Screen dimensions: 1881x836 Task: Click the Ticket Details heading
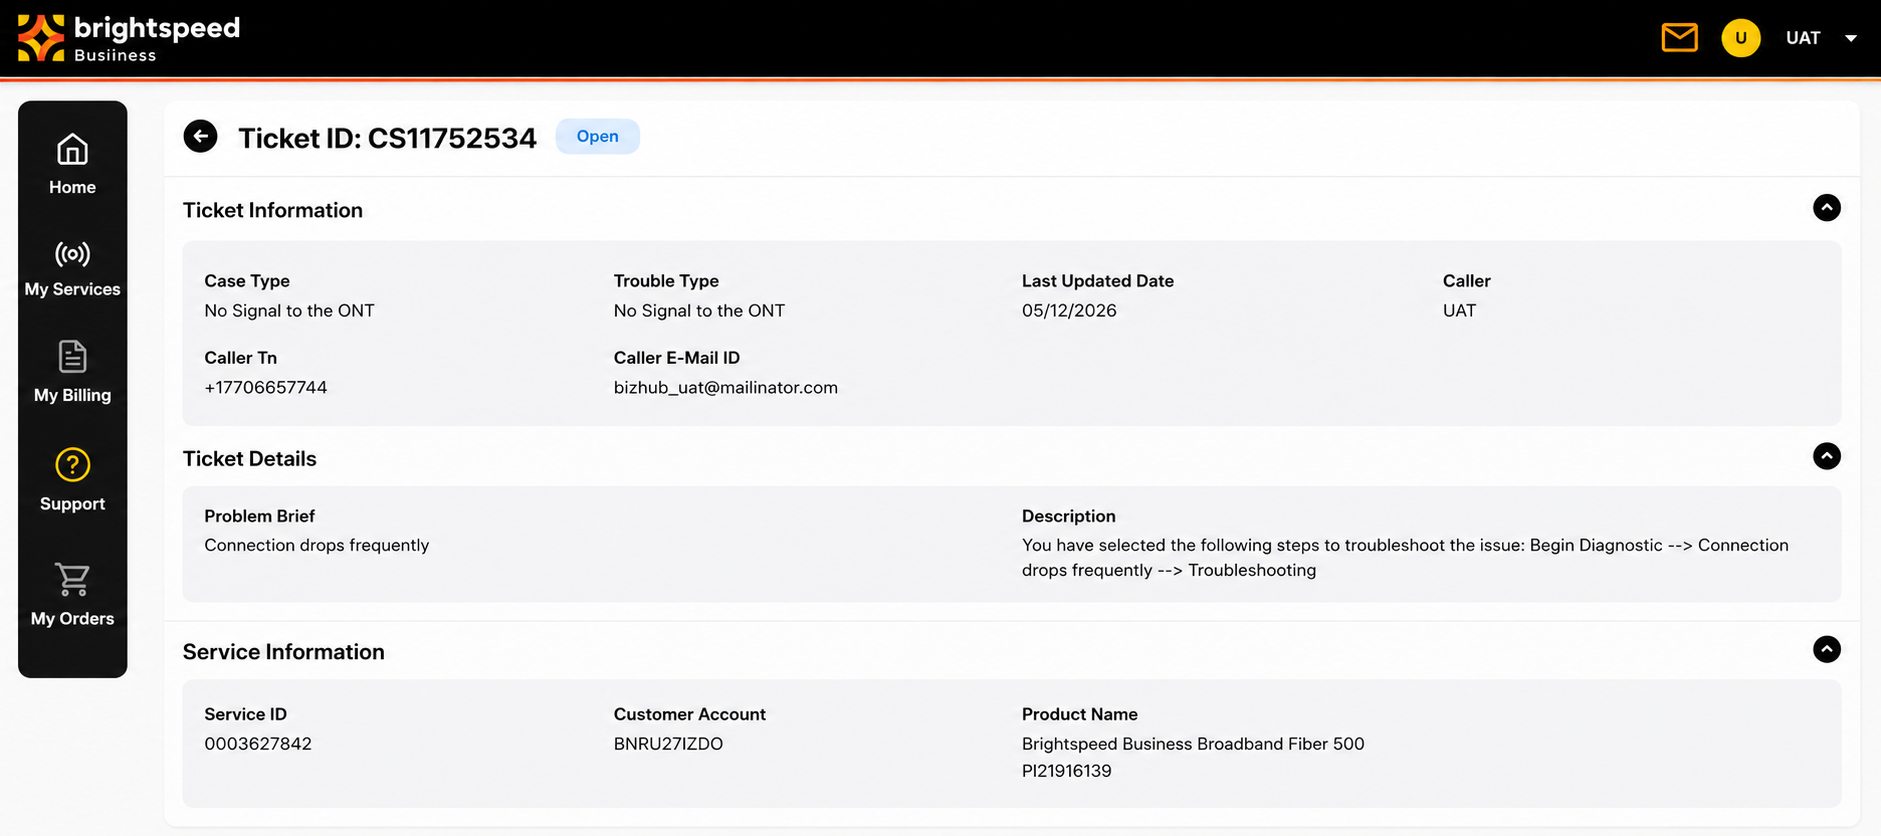tap(249, 459)
